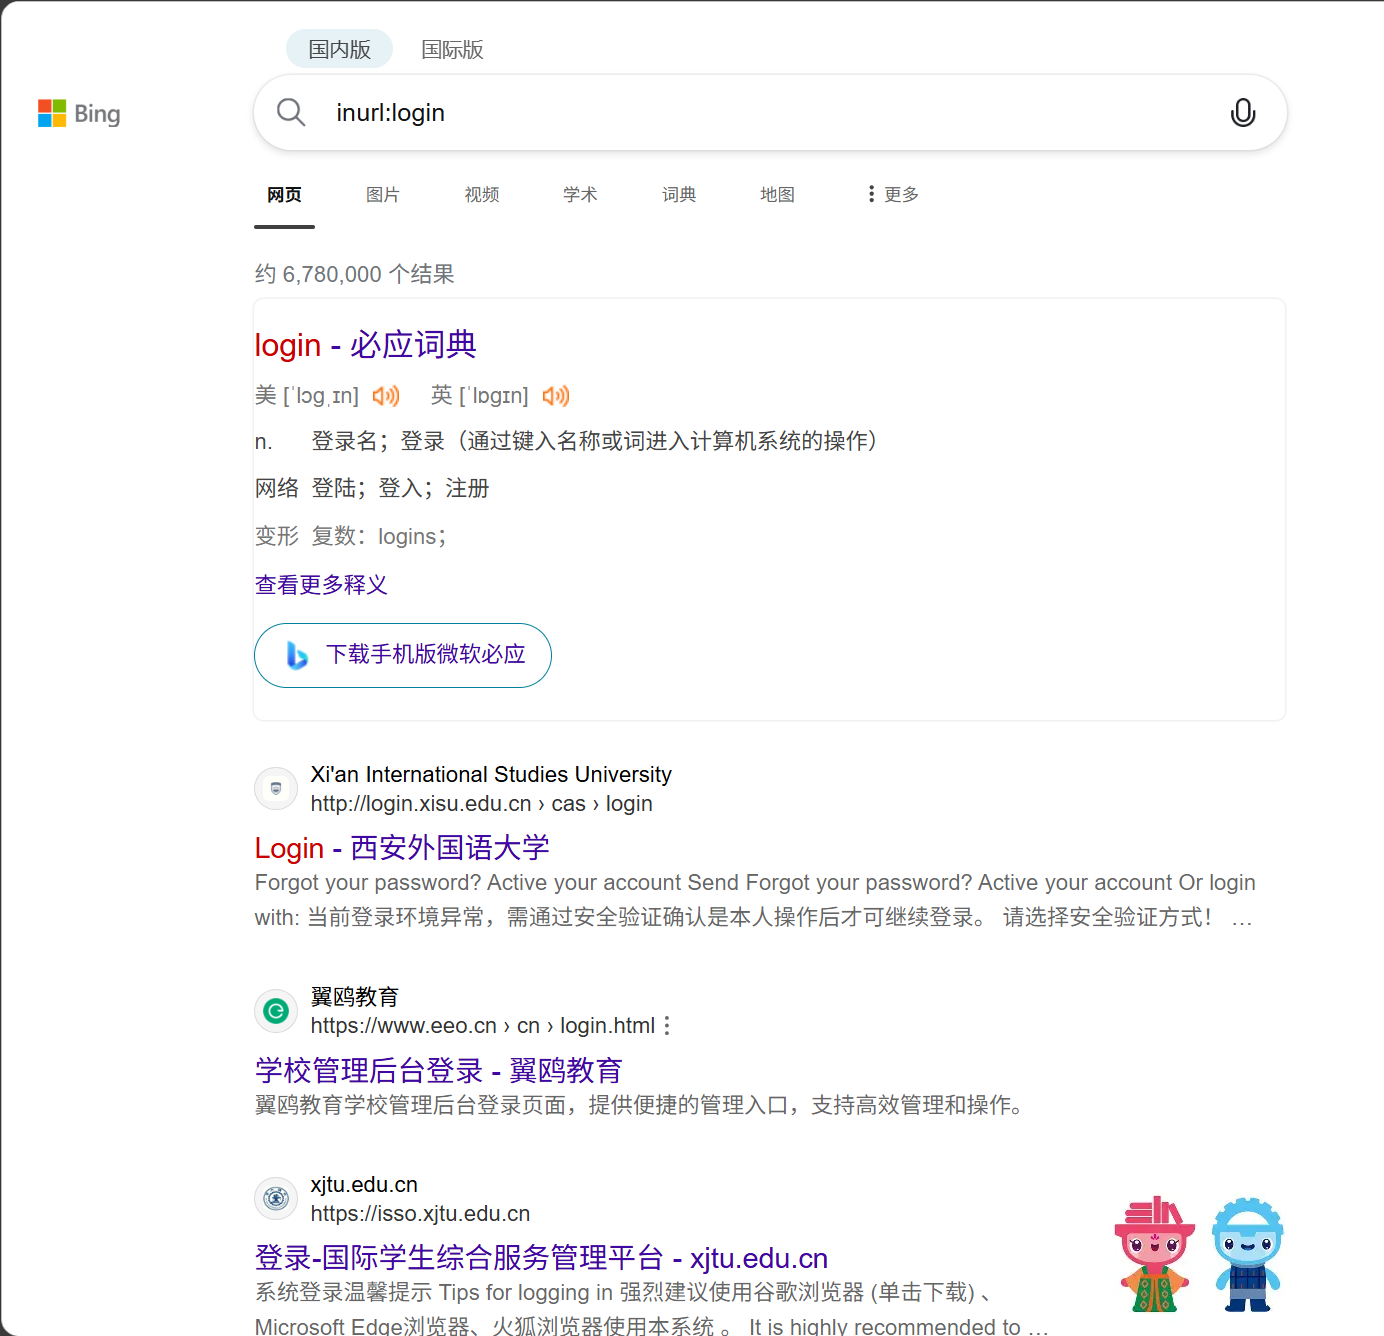Switch to the 国际版 option
The height and width of the screenshot is (1336, 1384).
(x=452, y=49)
